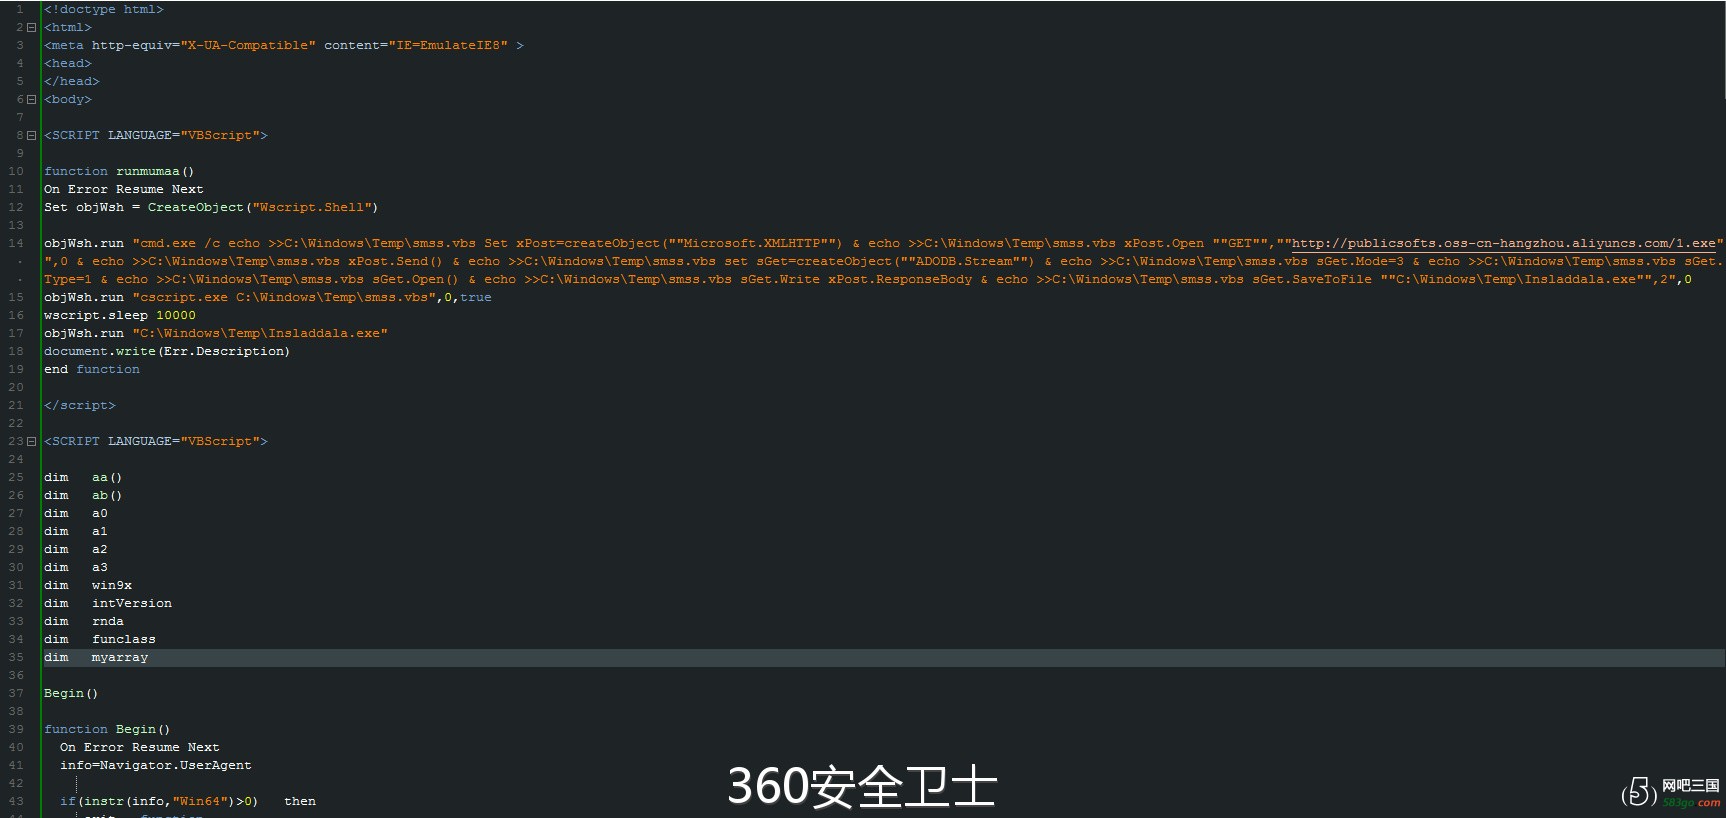This screenshot has width=1726, height=818.
Task: Click the "dim funclass" declaration
Action: 100,639
